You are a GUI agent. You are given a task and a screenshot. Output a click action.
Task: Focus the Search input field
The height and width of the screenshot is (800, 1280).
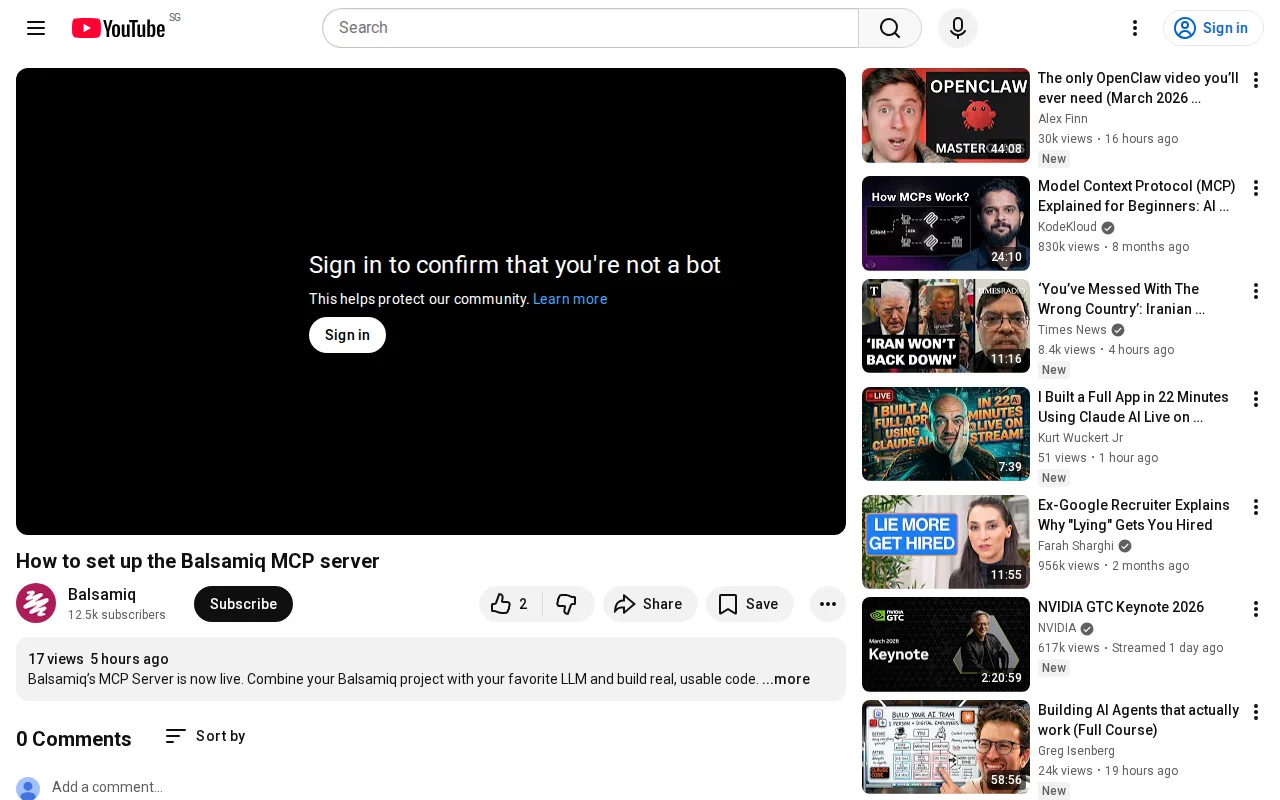click(590, 28)
